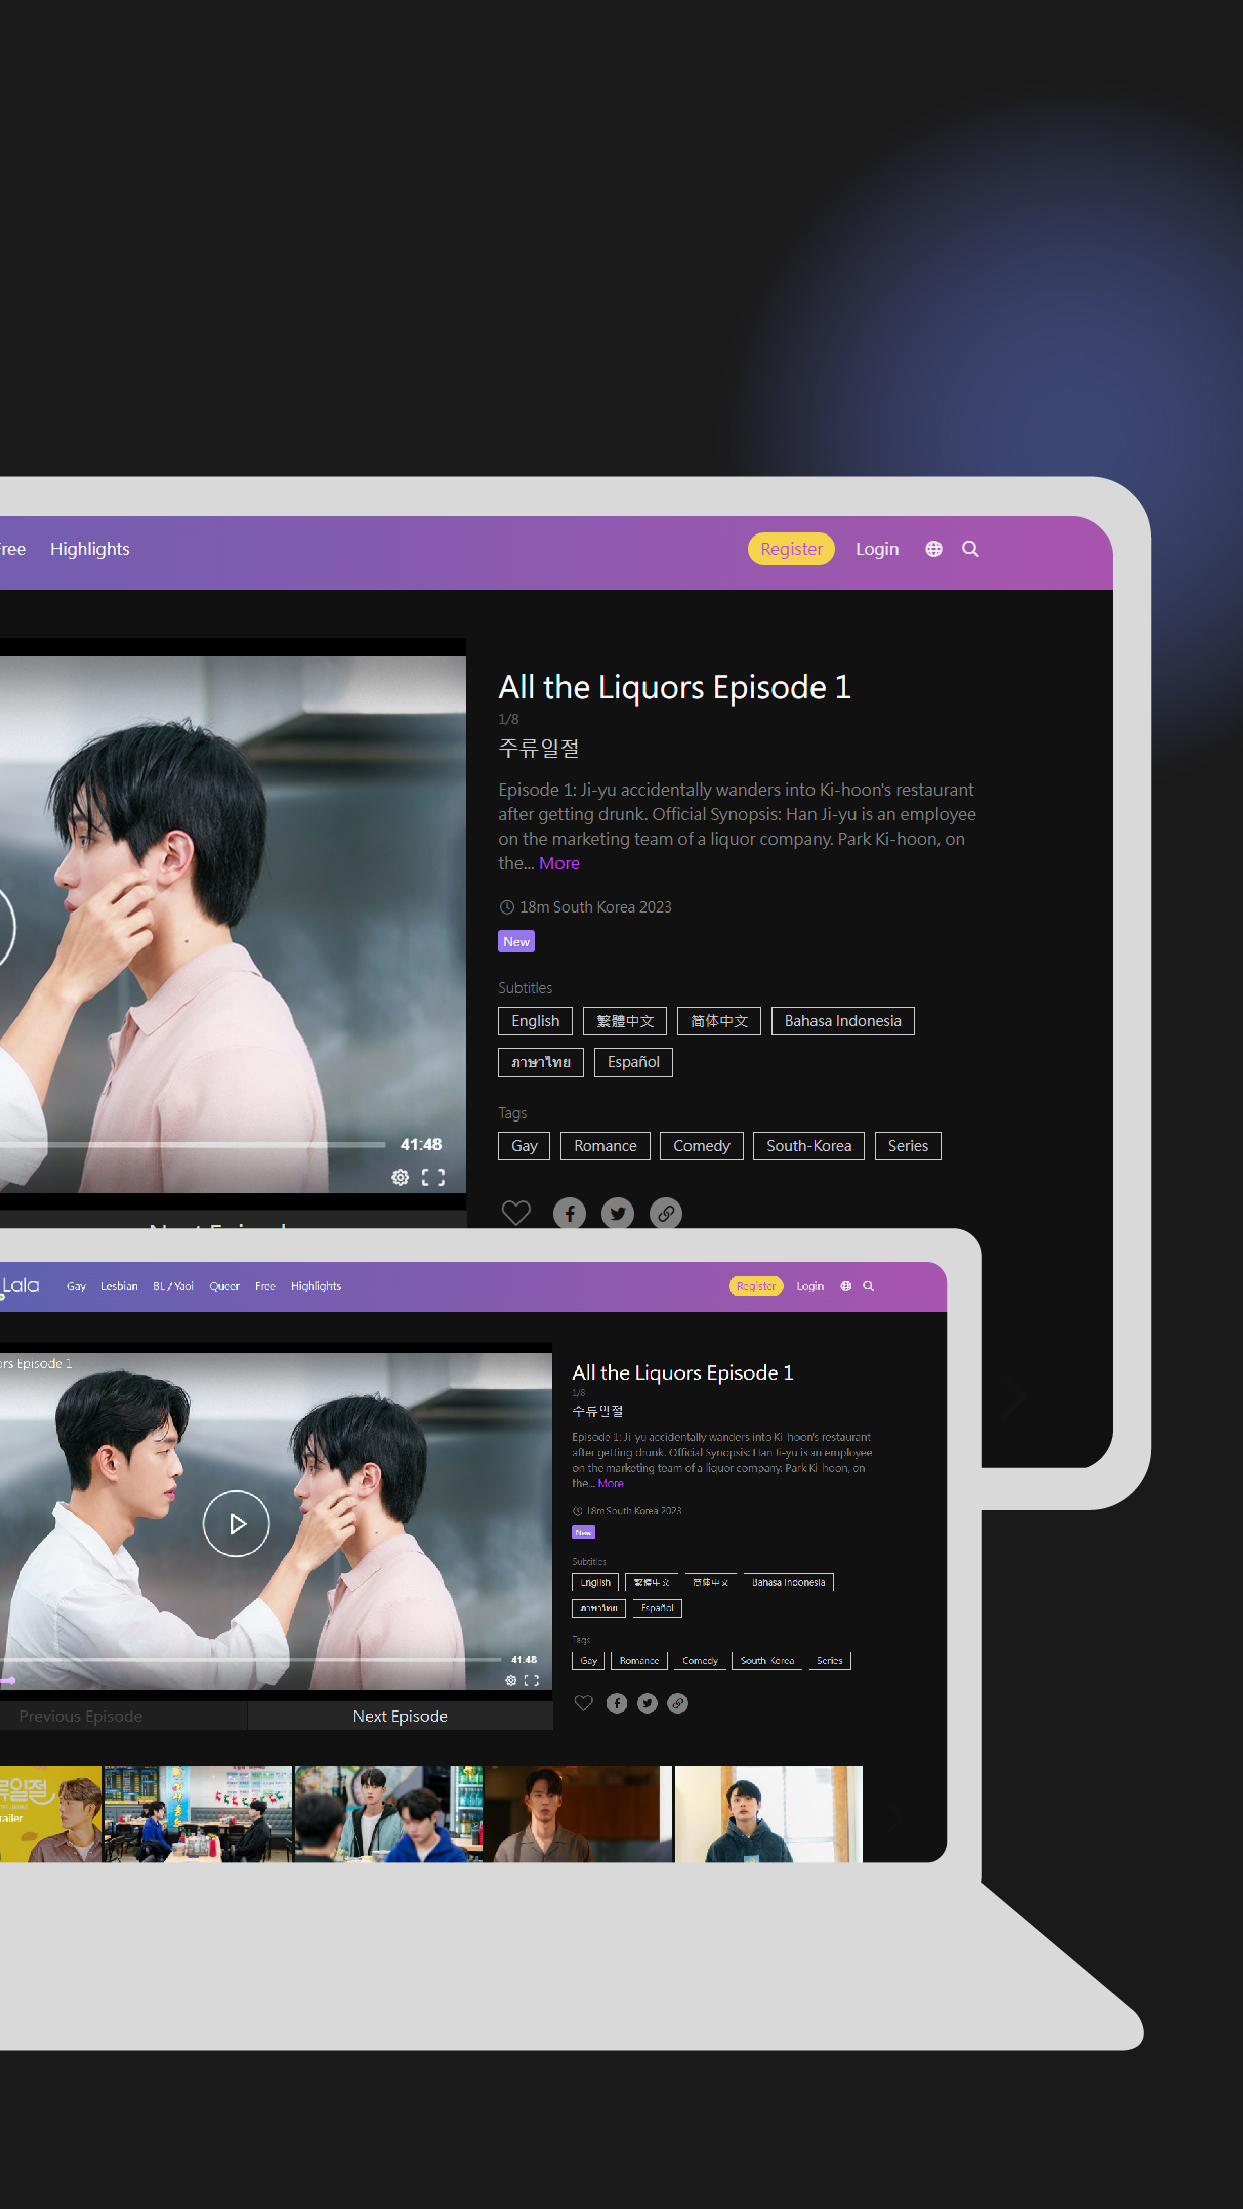Select Español subtitles on the laptop
The width and height of the screenshot is (1243, 2209).
[657, 1608]
